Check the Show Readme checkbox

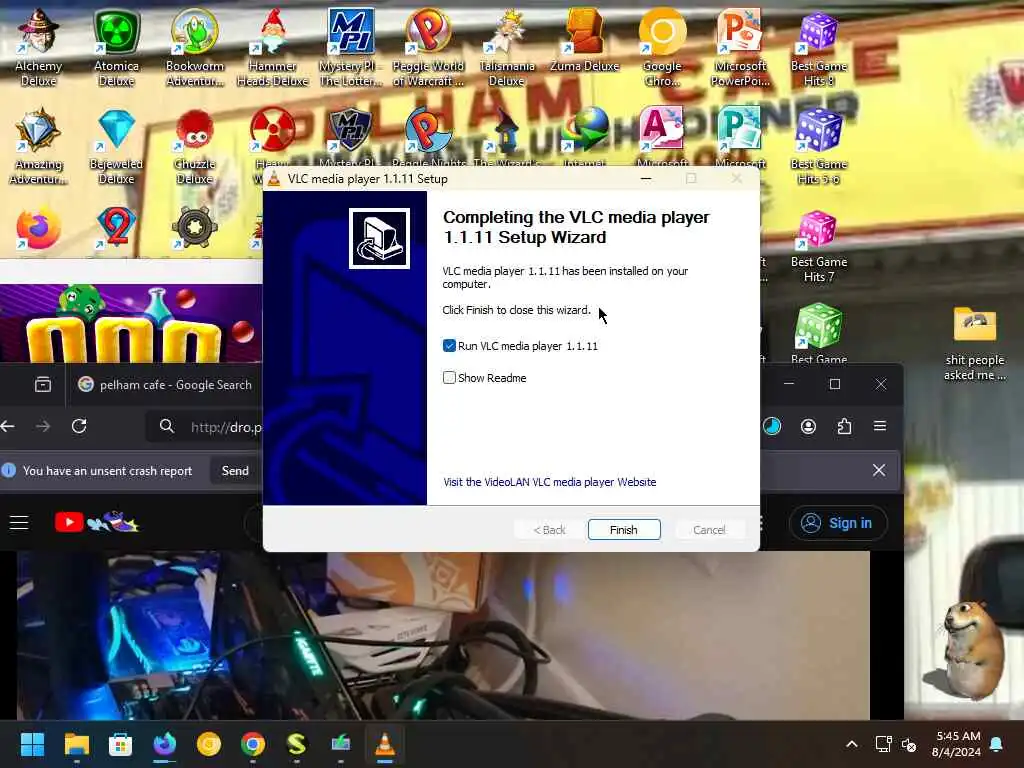click(449, 377)
